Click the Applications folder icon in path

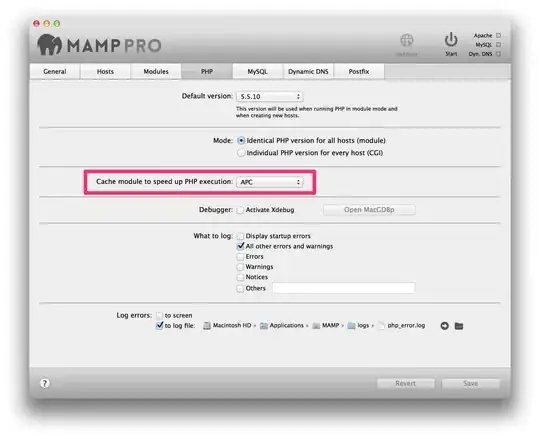[264, 326]
